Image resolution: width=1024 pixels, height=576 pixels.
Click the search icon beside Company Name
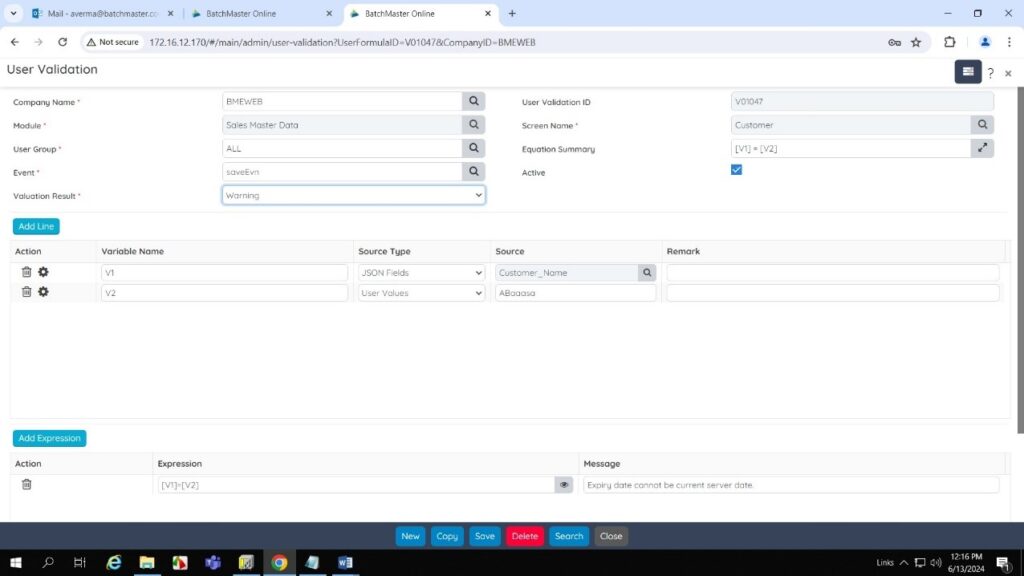pyautogui.click(x=474, y=101)
